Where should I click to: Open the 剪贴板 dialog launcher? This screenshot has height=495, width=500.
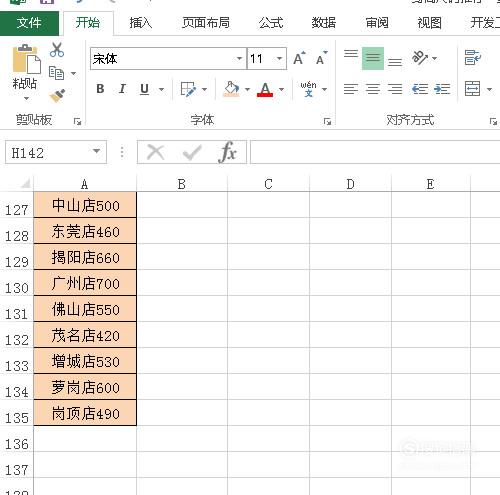pos(77,122)
